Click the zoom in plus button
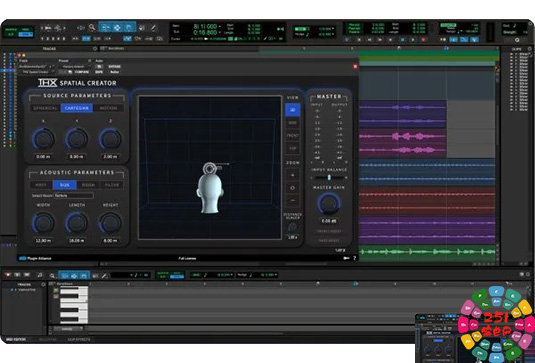 coord(292,175)
